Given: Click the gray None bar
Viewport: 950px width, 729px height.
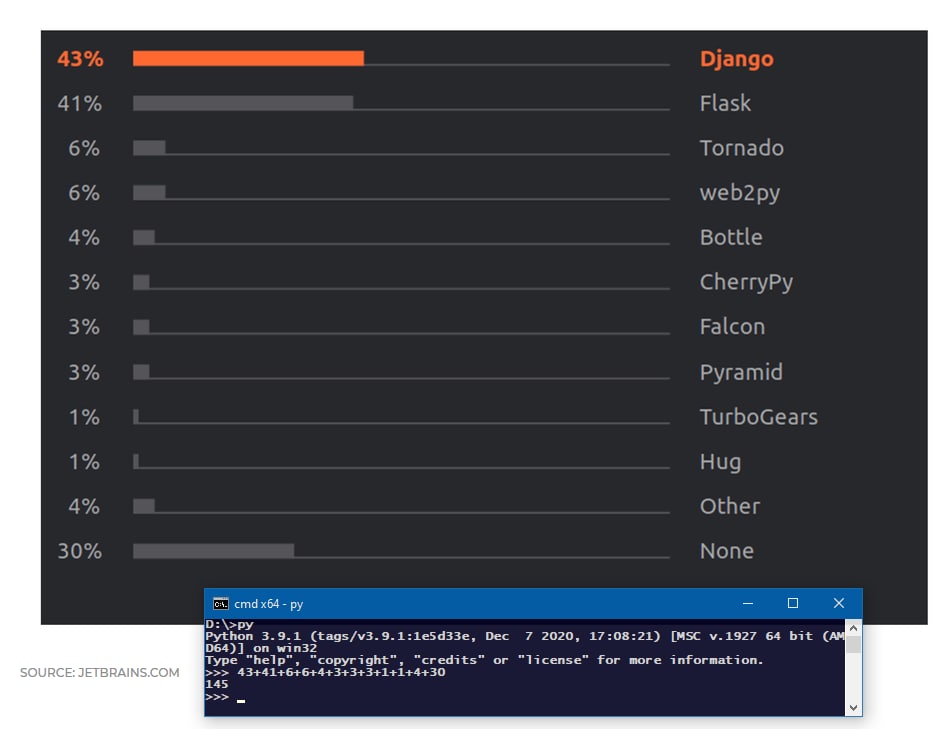Looking at the screenshot, I should click(x=213, y=551).
